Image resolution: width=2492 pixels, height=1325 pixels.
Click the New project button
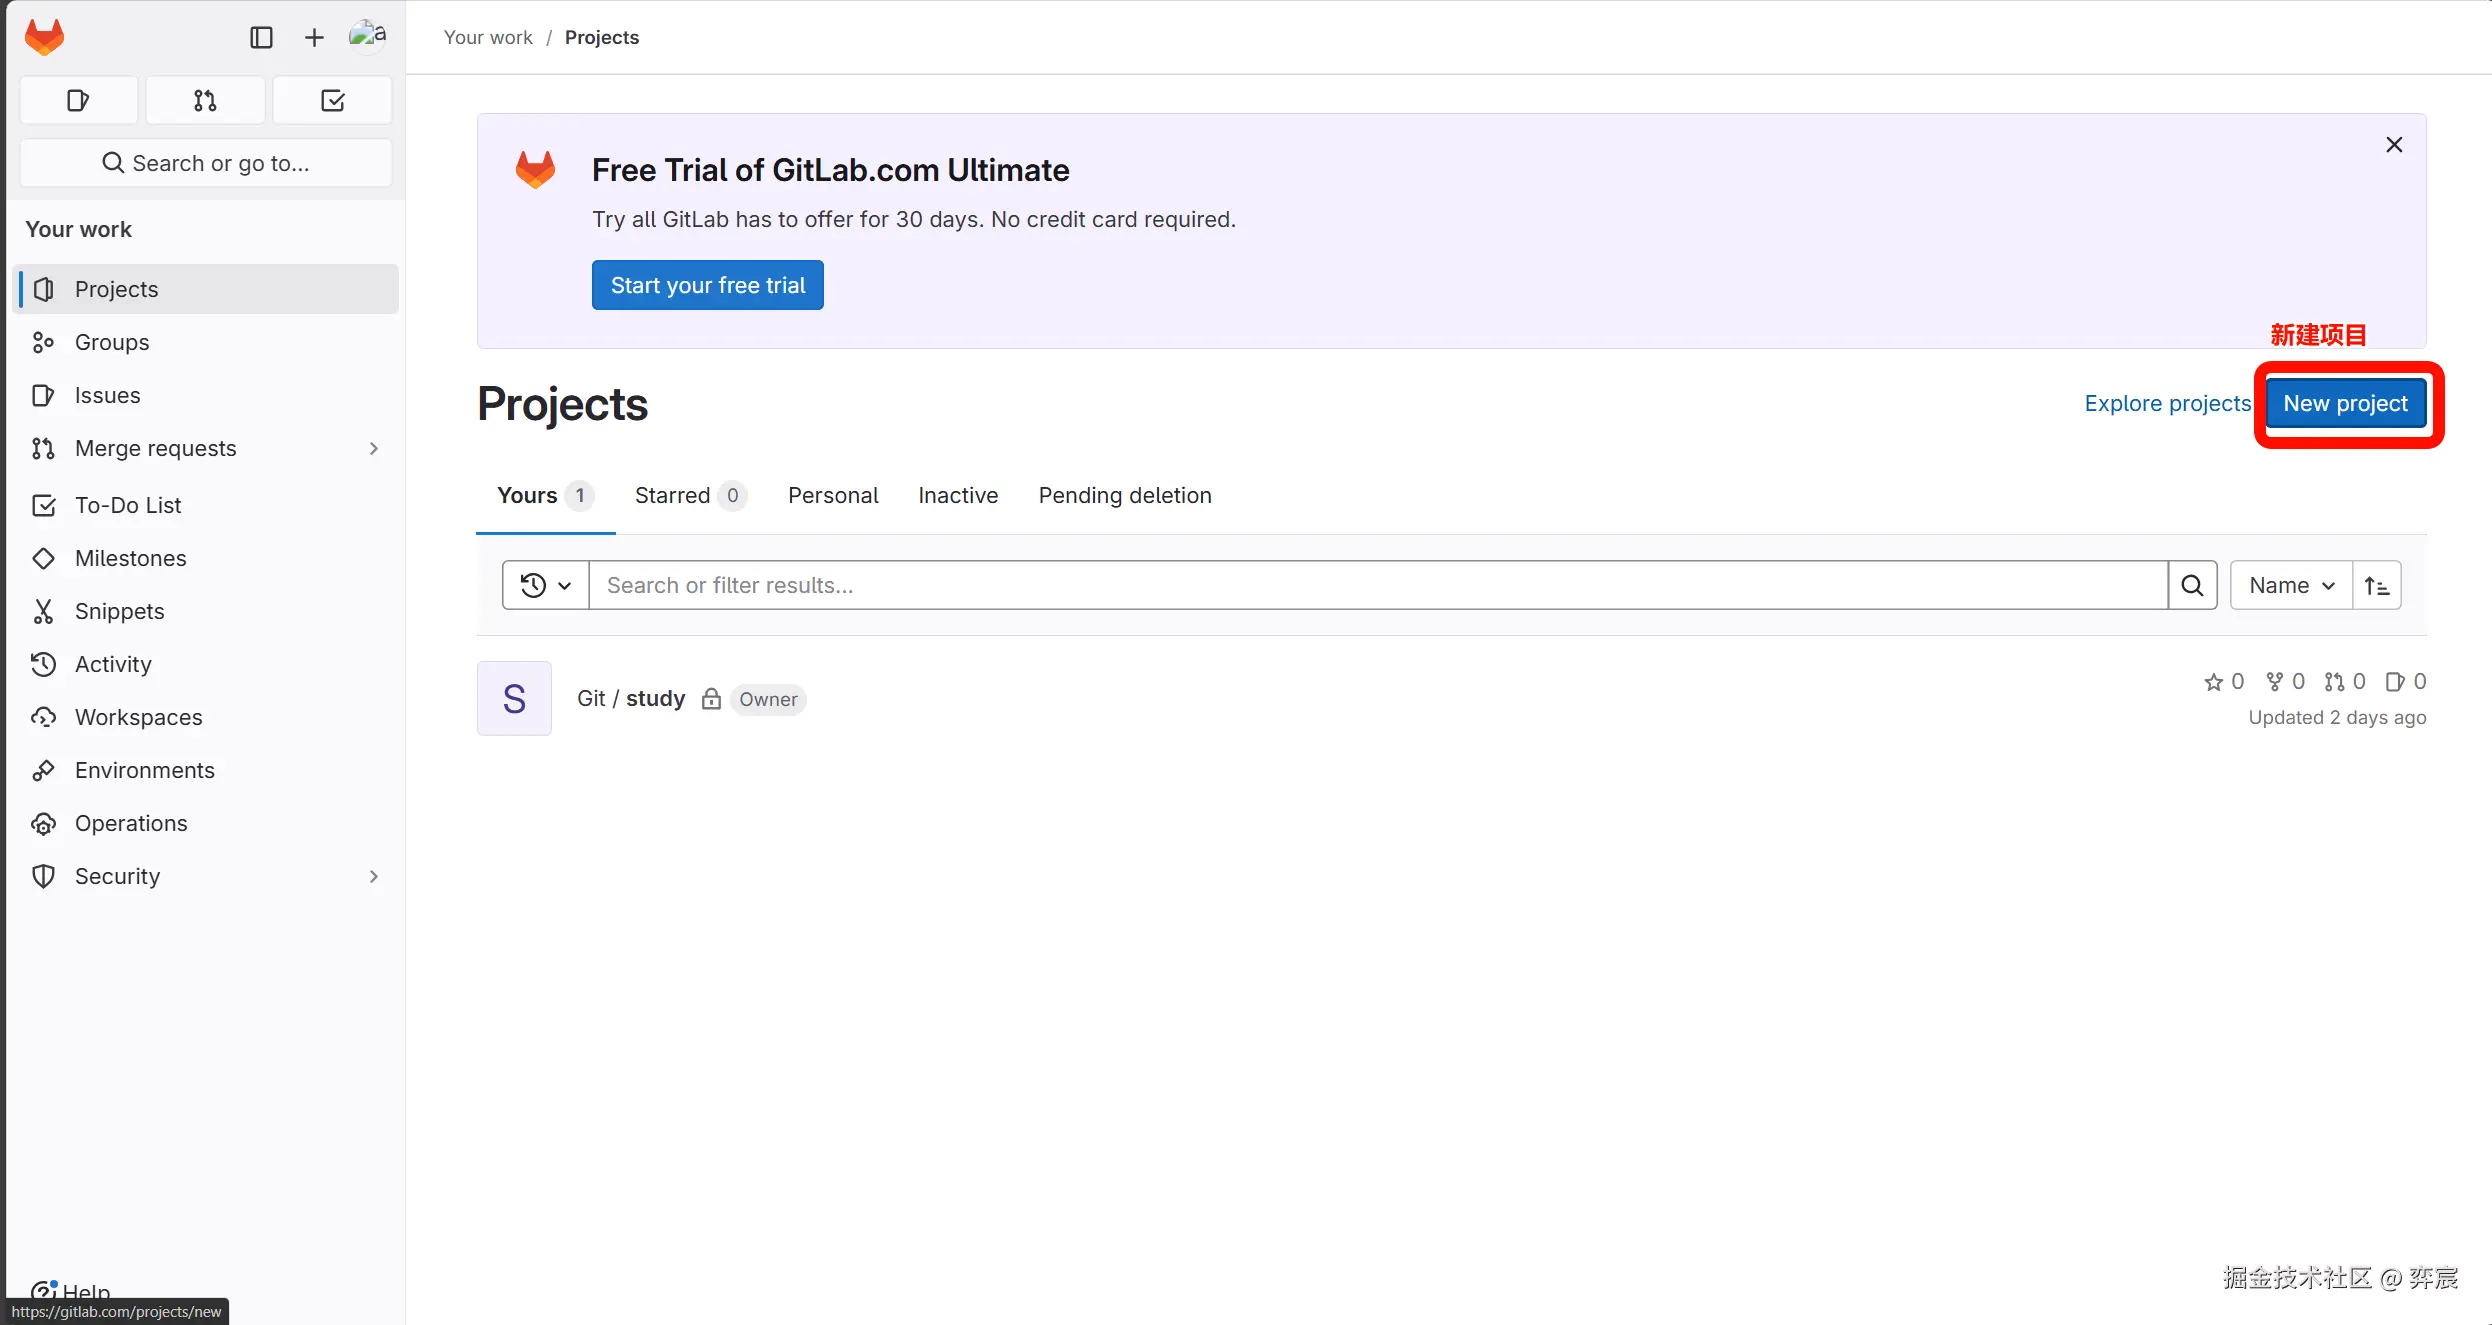2344,404
